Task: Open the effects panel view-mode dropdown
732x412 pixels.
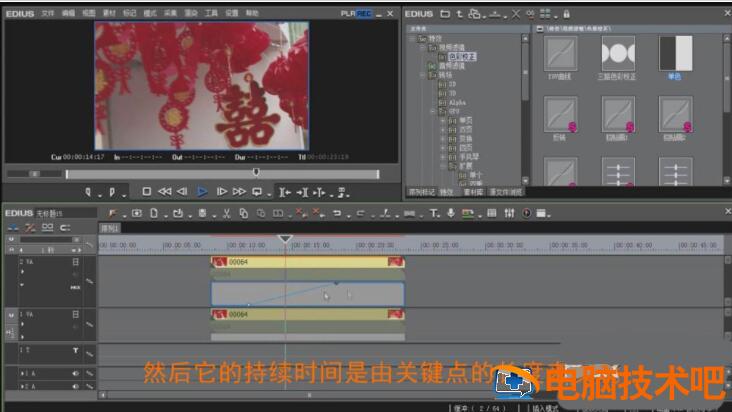Action: (x=556, y=16)
